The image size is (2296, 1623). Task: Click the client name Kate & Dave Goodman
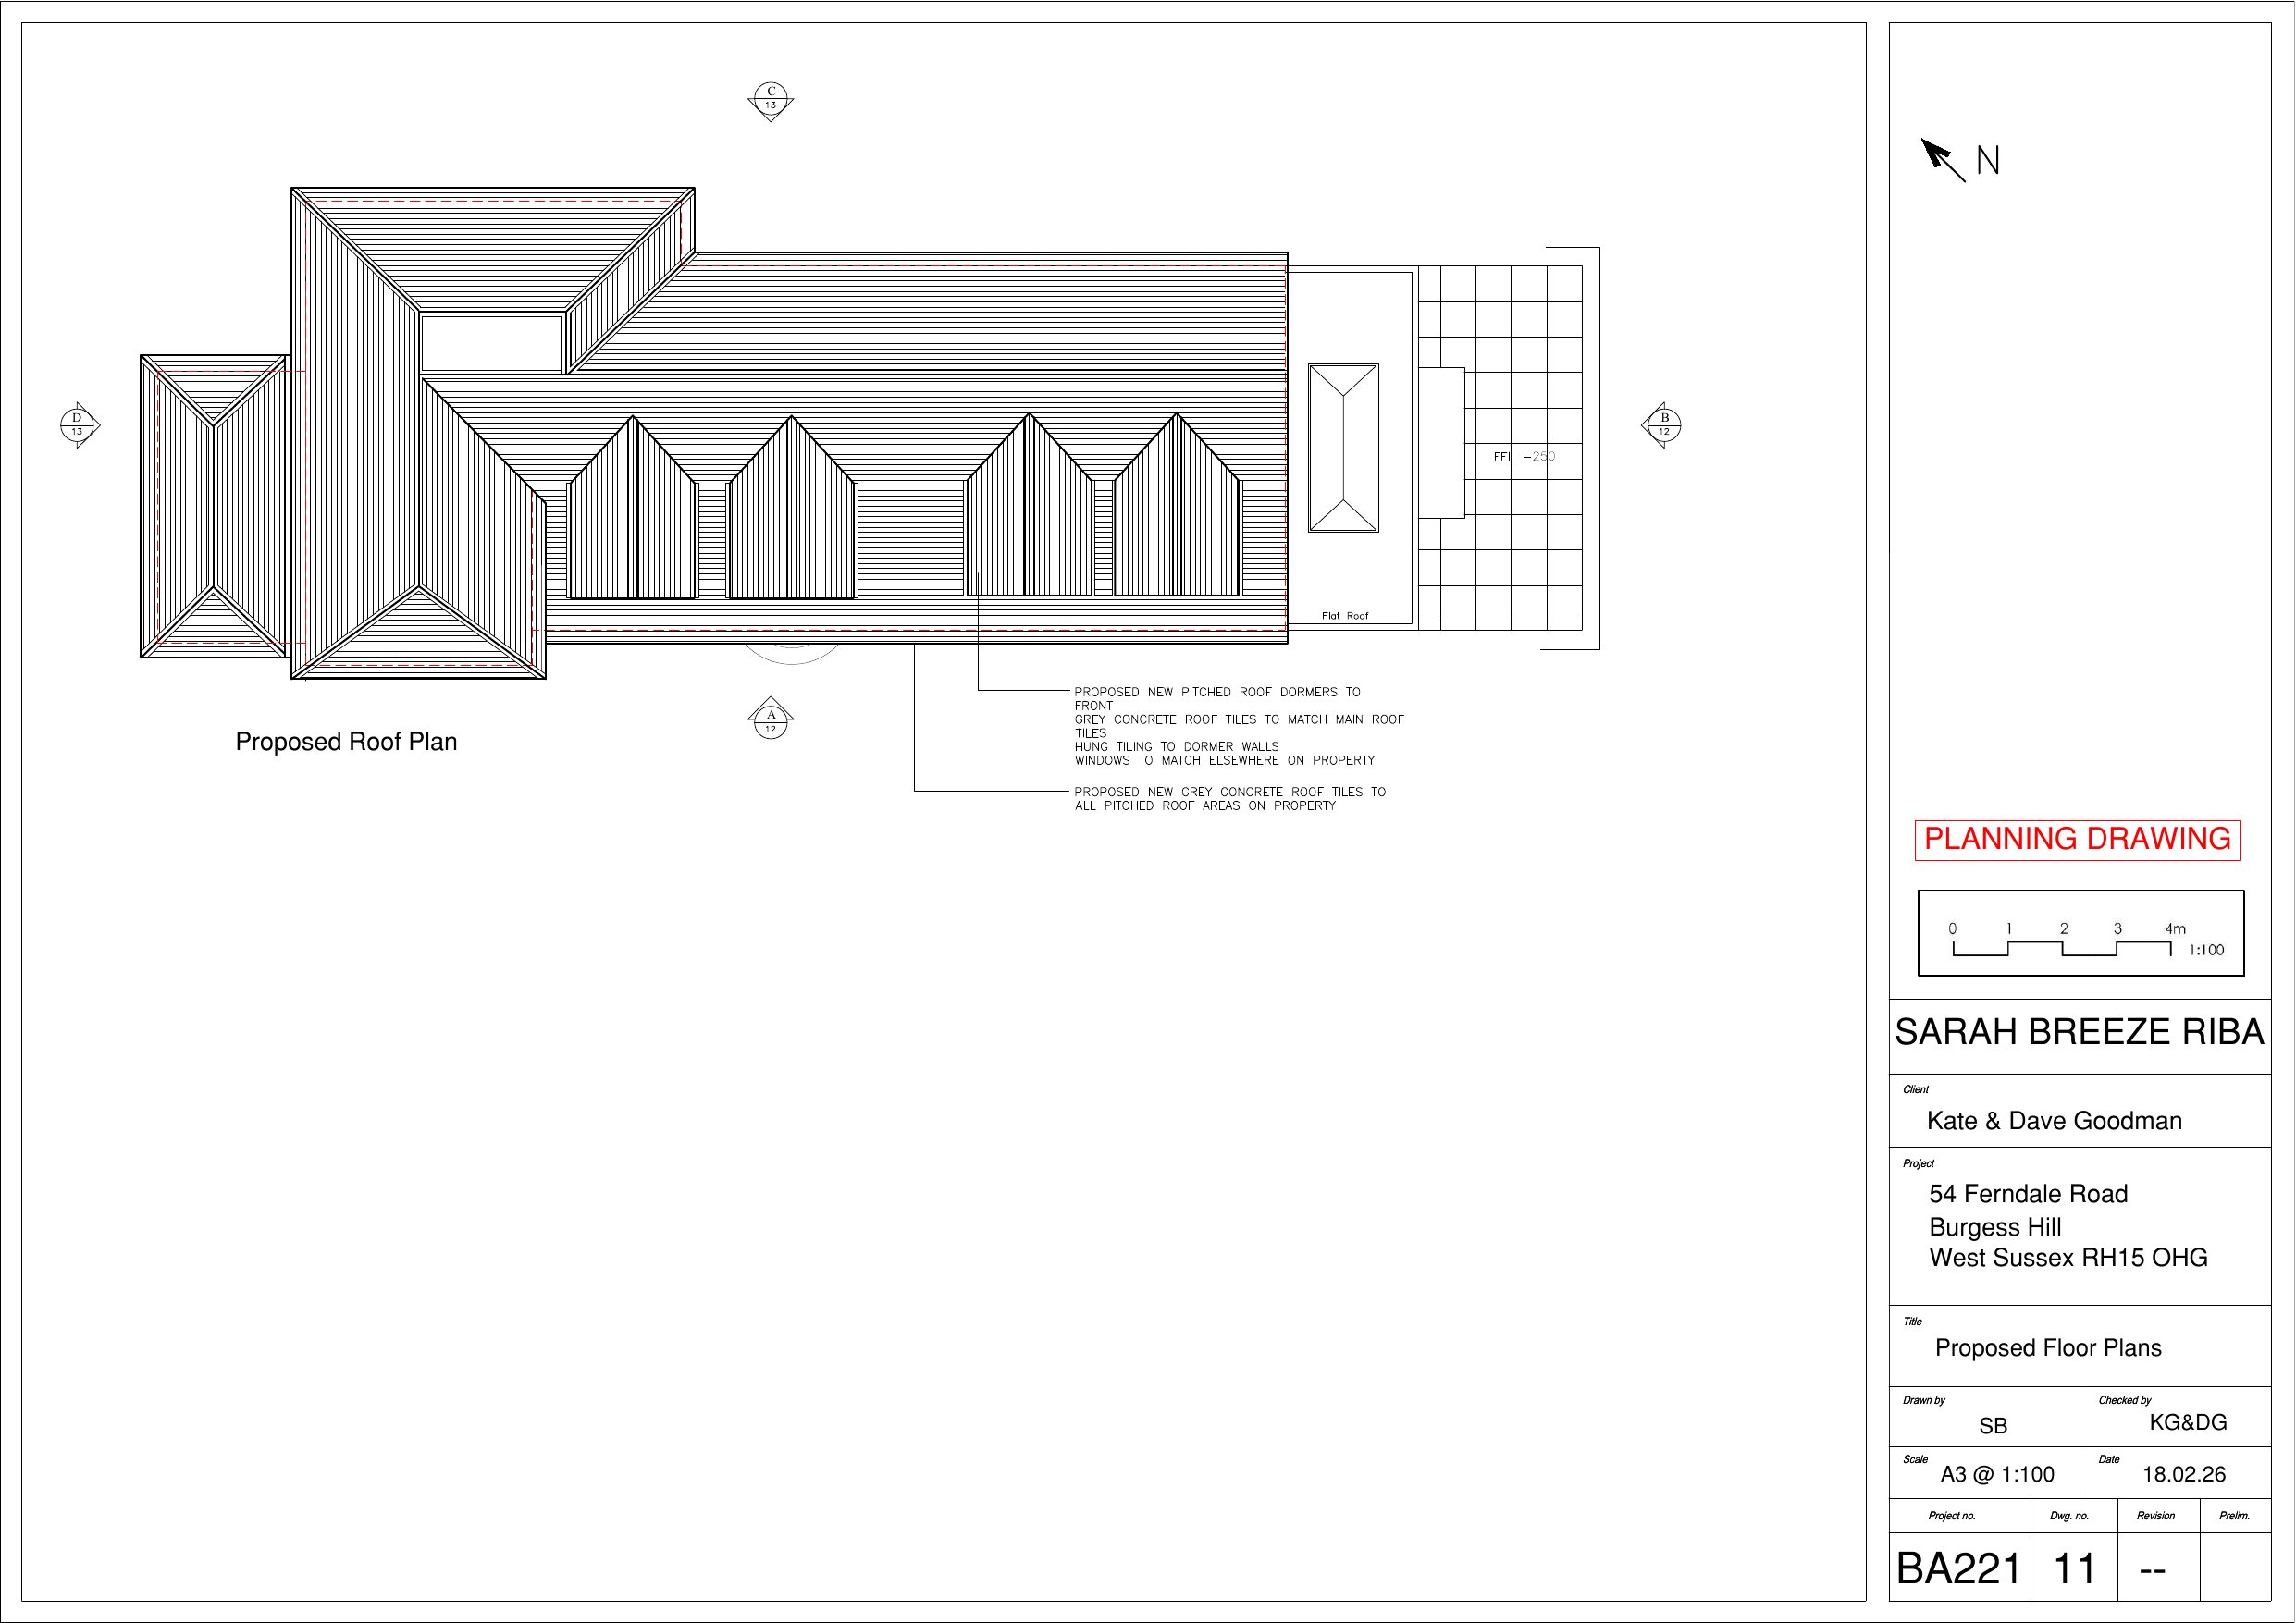2054,1121
